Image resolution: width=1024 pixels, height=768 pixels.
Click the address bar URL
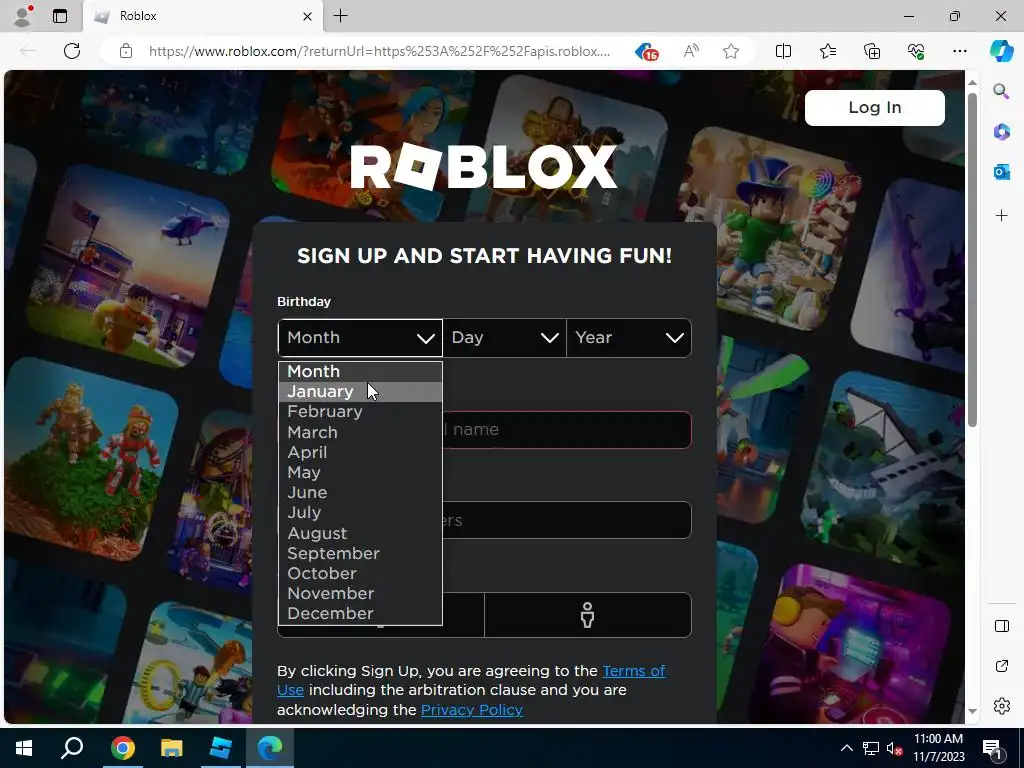(x=379, y=51)
